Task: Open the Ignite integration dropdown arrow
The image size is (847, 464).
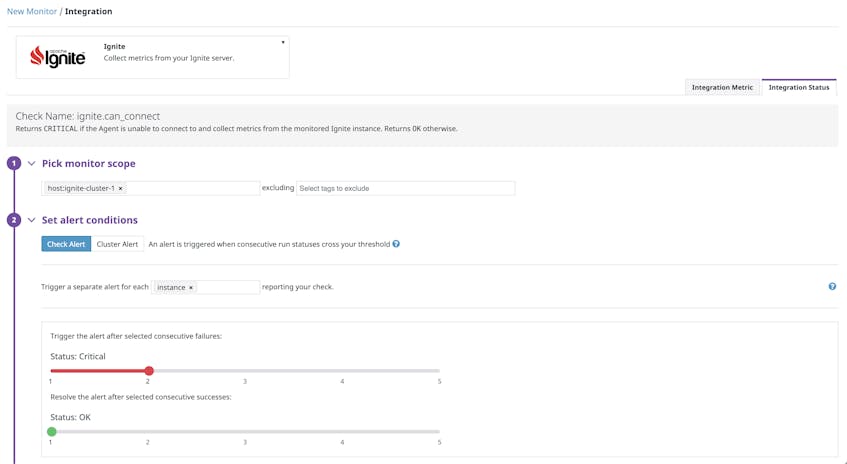Action: 283,42
